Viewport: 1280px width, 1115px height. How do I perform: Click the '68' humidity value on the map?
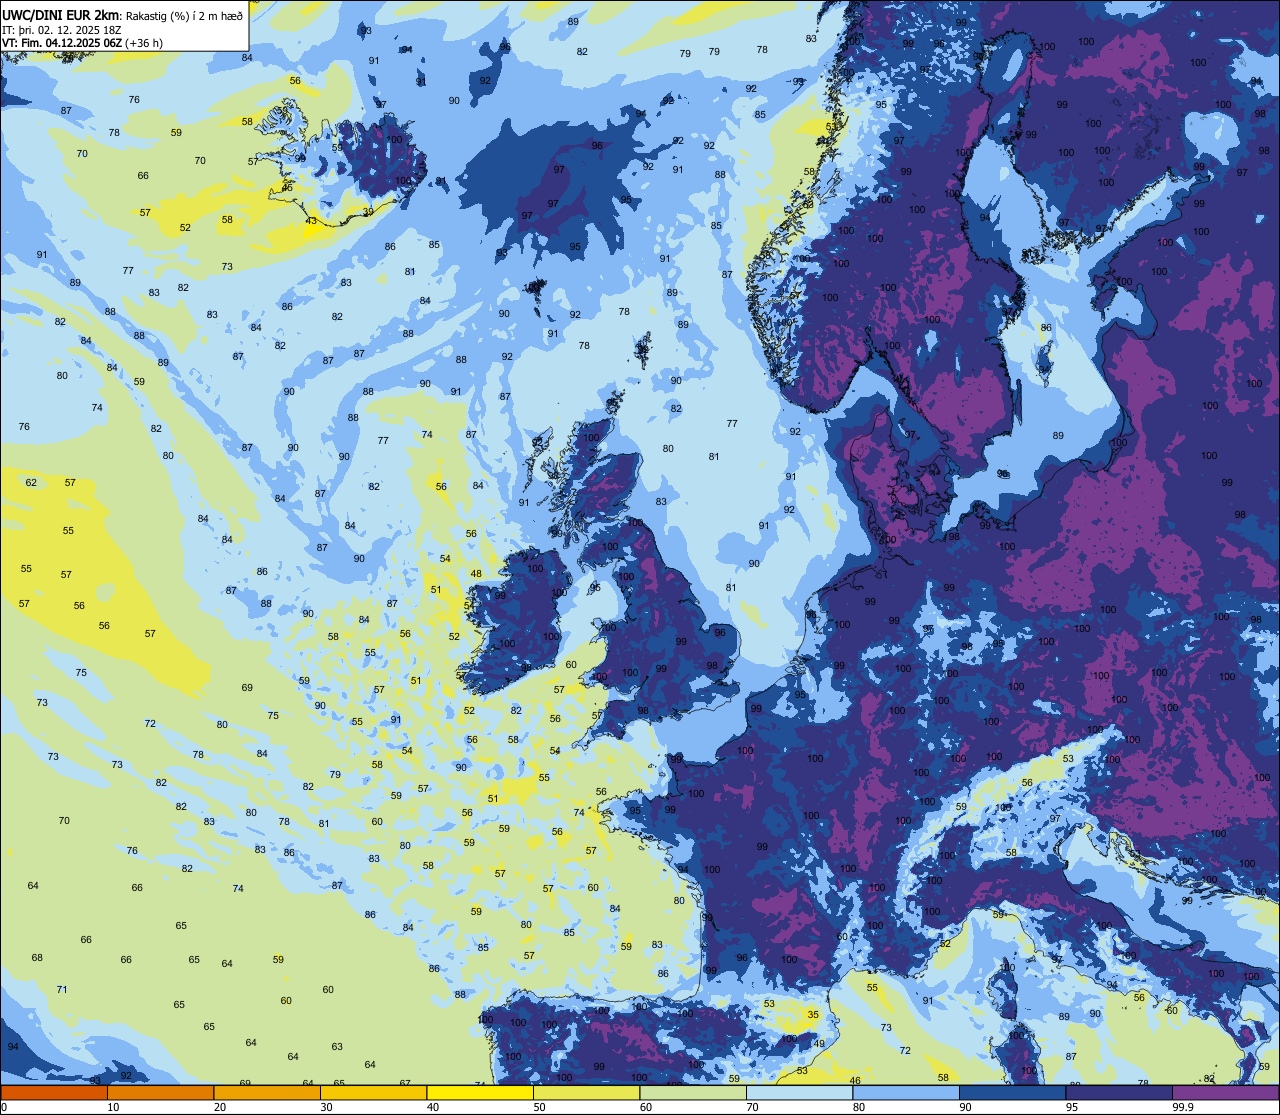pyautogui.click(x=37, y=957)
